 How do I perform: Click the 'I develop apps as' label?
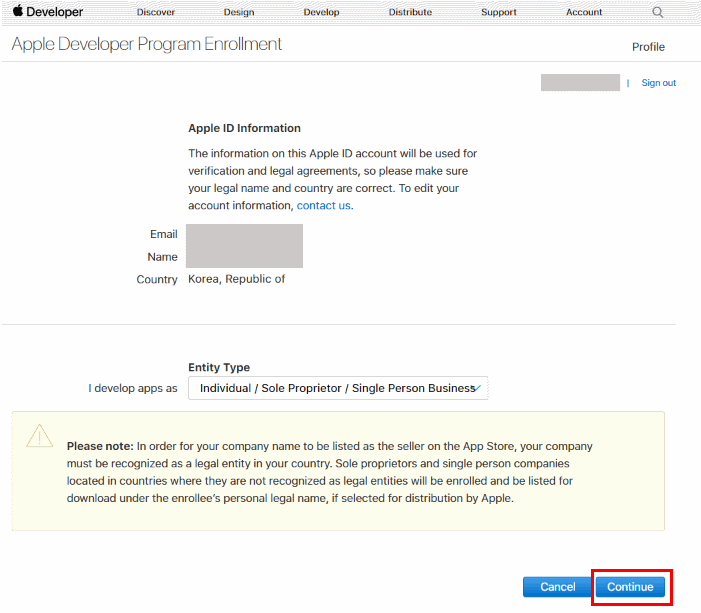pyautogui.click(x=133, y=388)
